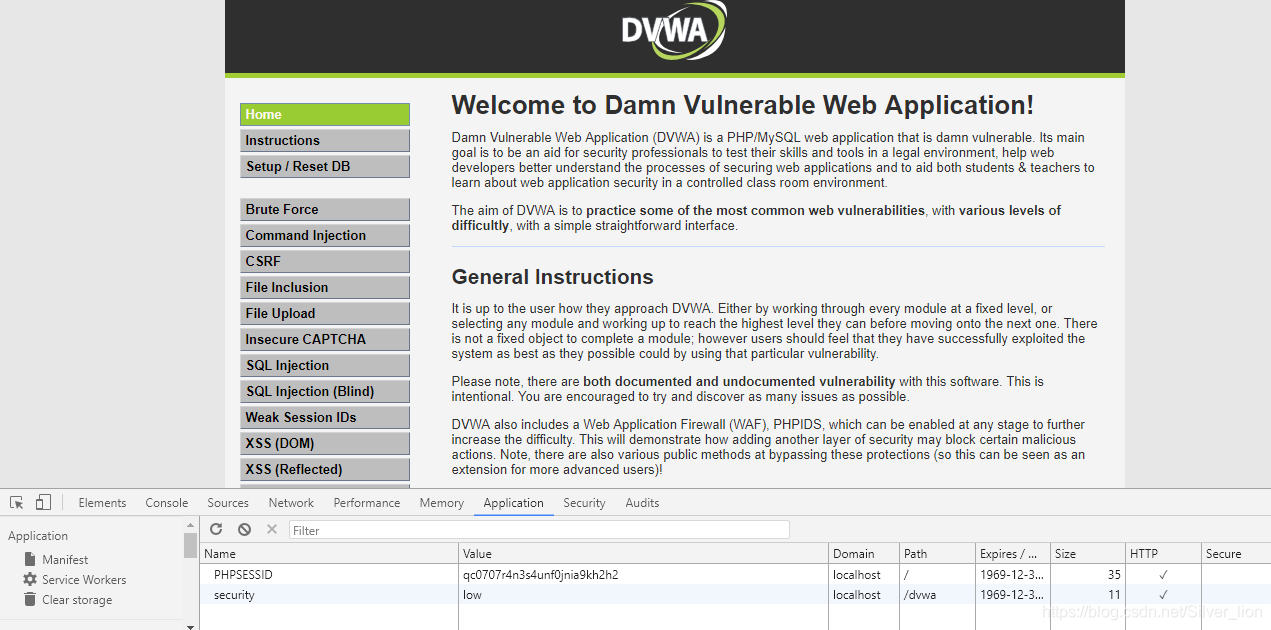The height and width of the screenshot is (630, 1271).
Task: Open the XSS (DOM) module
Action: 325,443
